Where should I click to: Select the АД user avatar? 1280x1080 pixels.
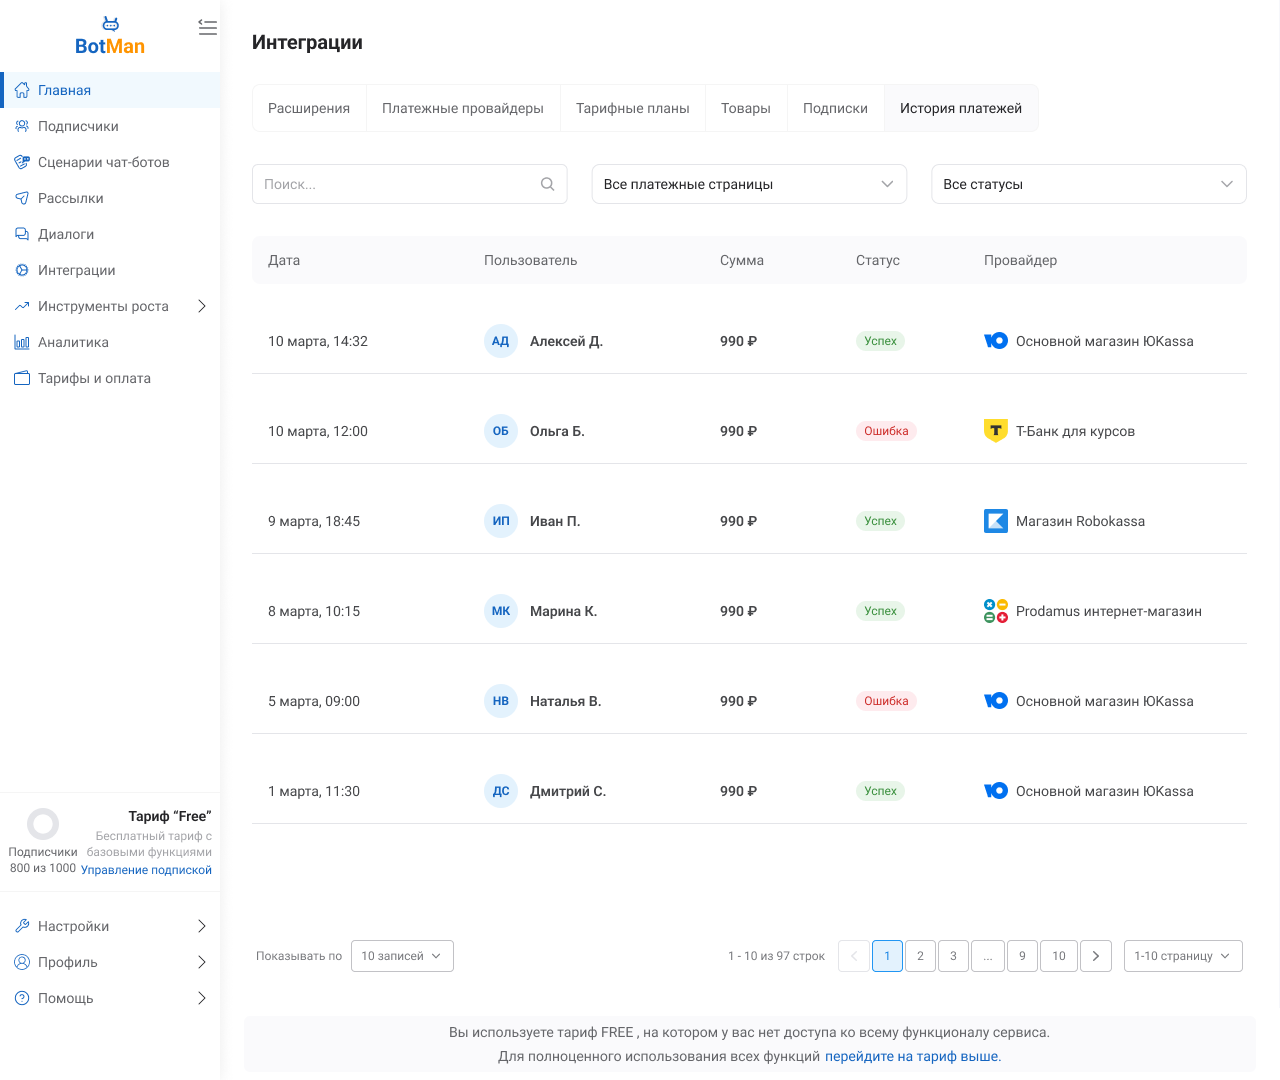(500, 341)
